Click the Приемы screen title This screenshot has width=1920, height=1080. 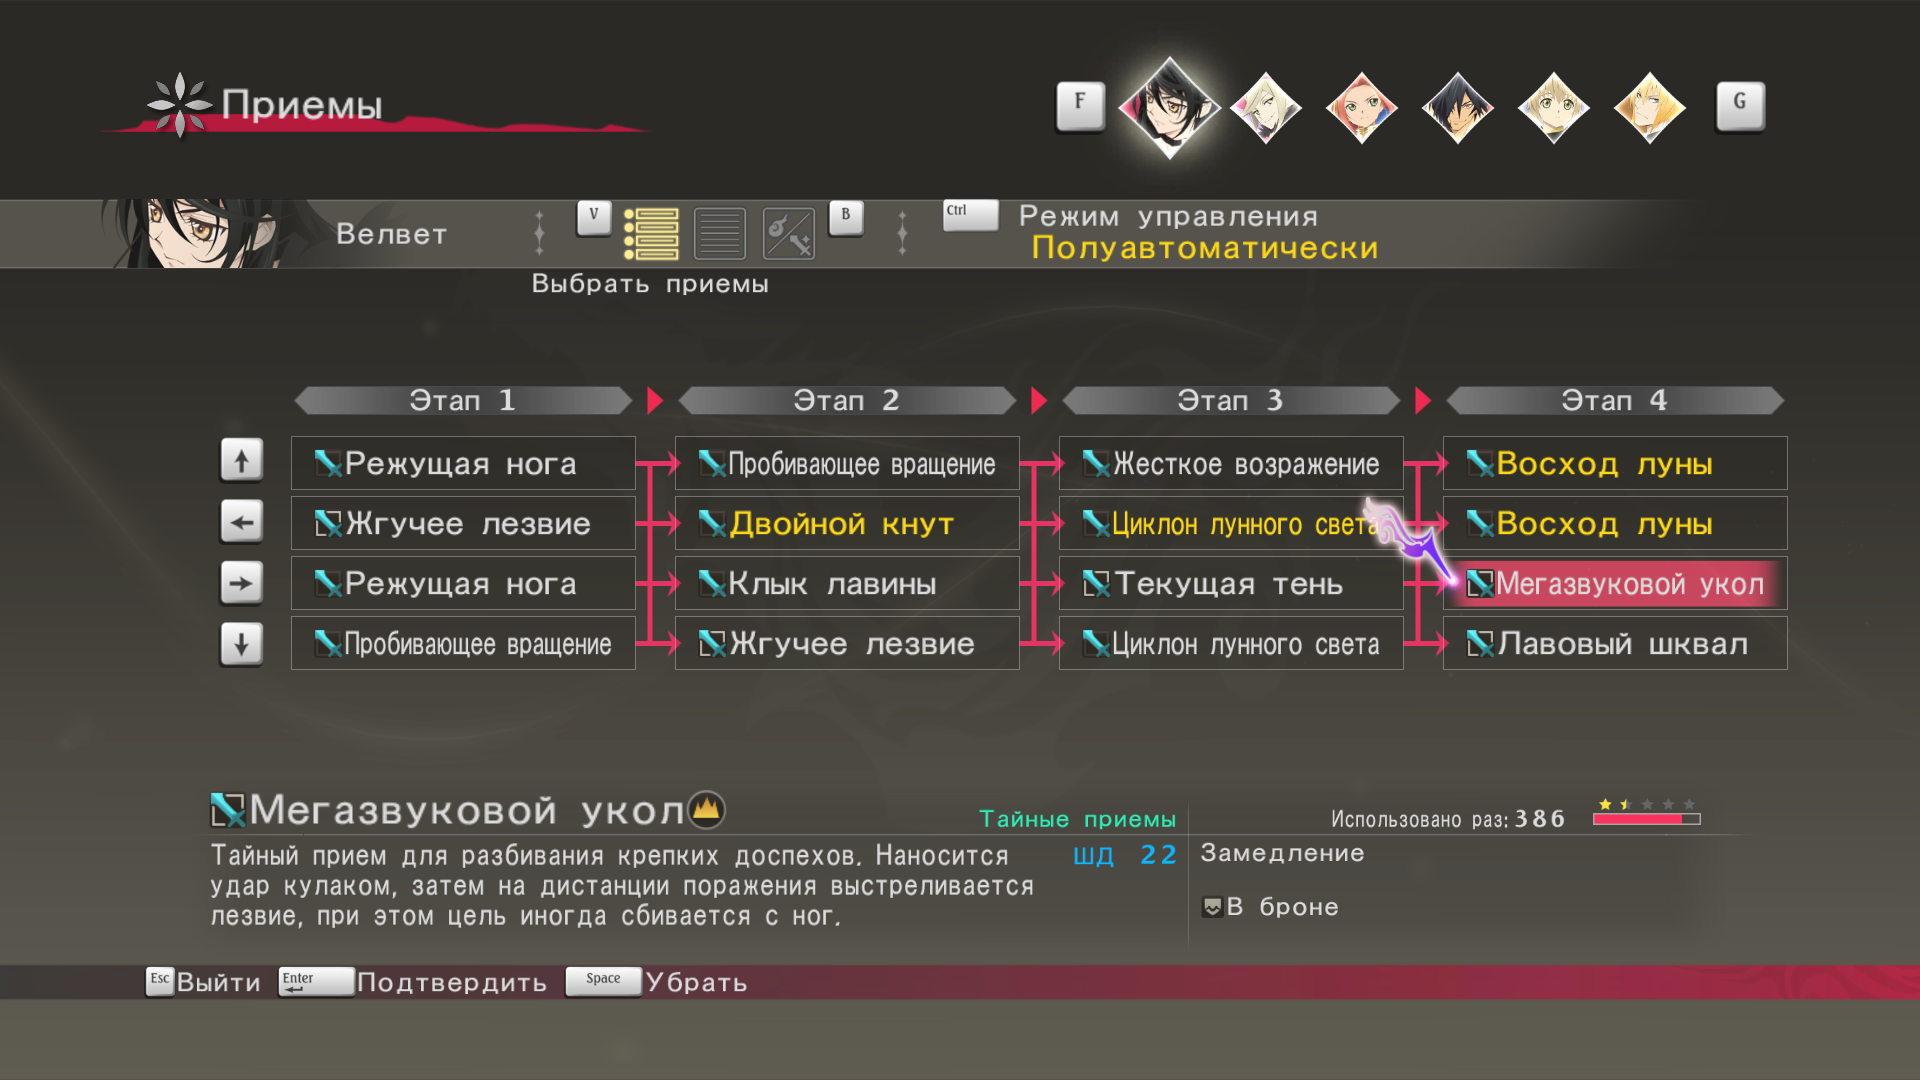301,104
